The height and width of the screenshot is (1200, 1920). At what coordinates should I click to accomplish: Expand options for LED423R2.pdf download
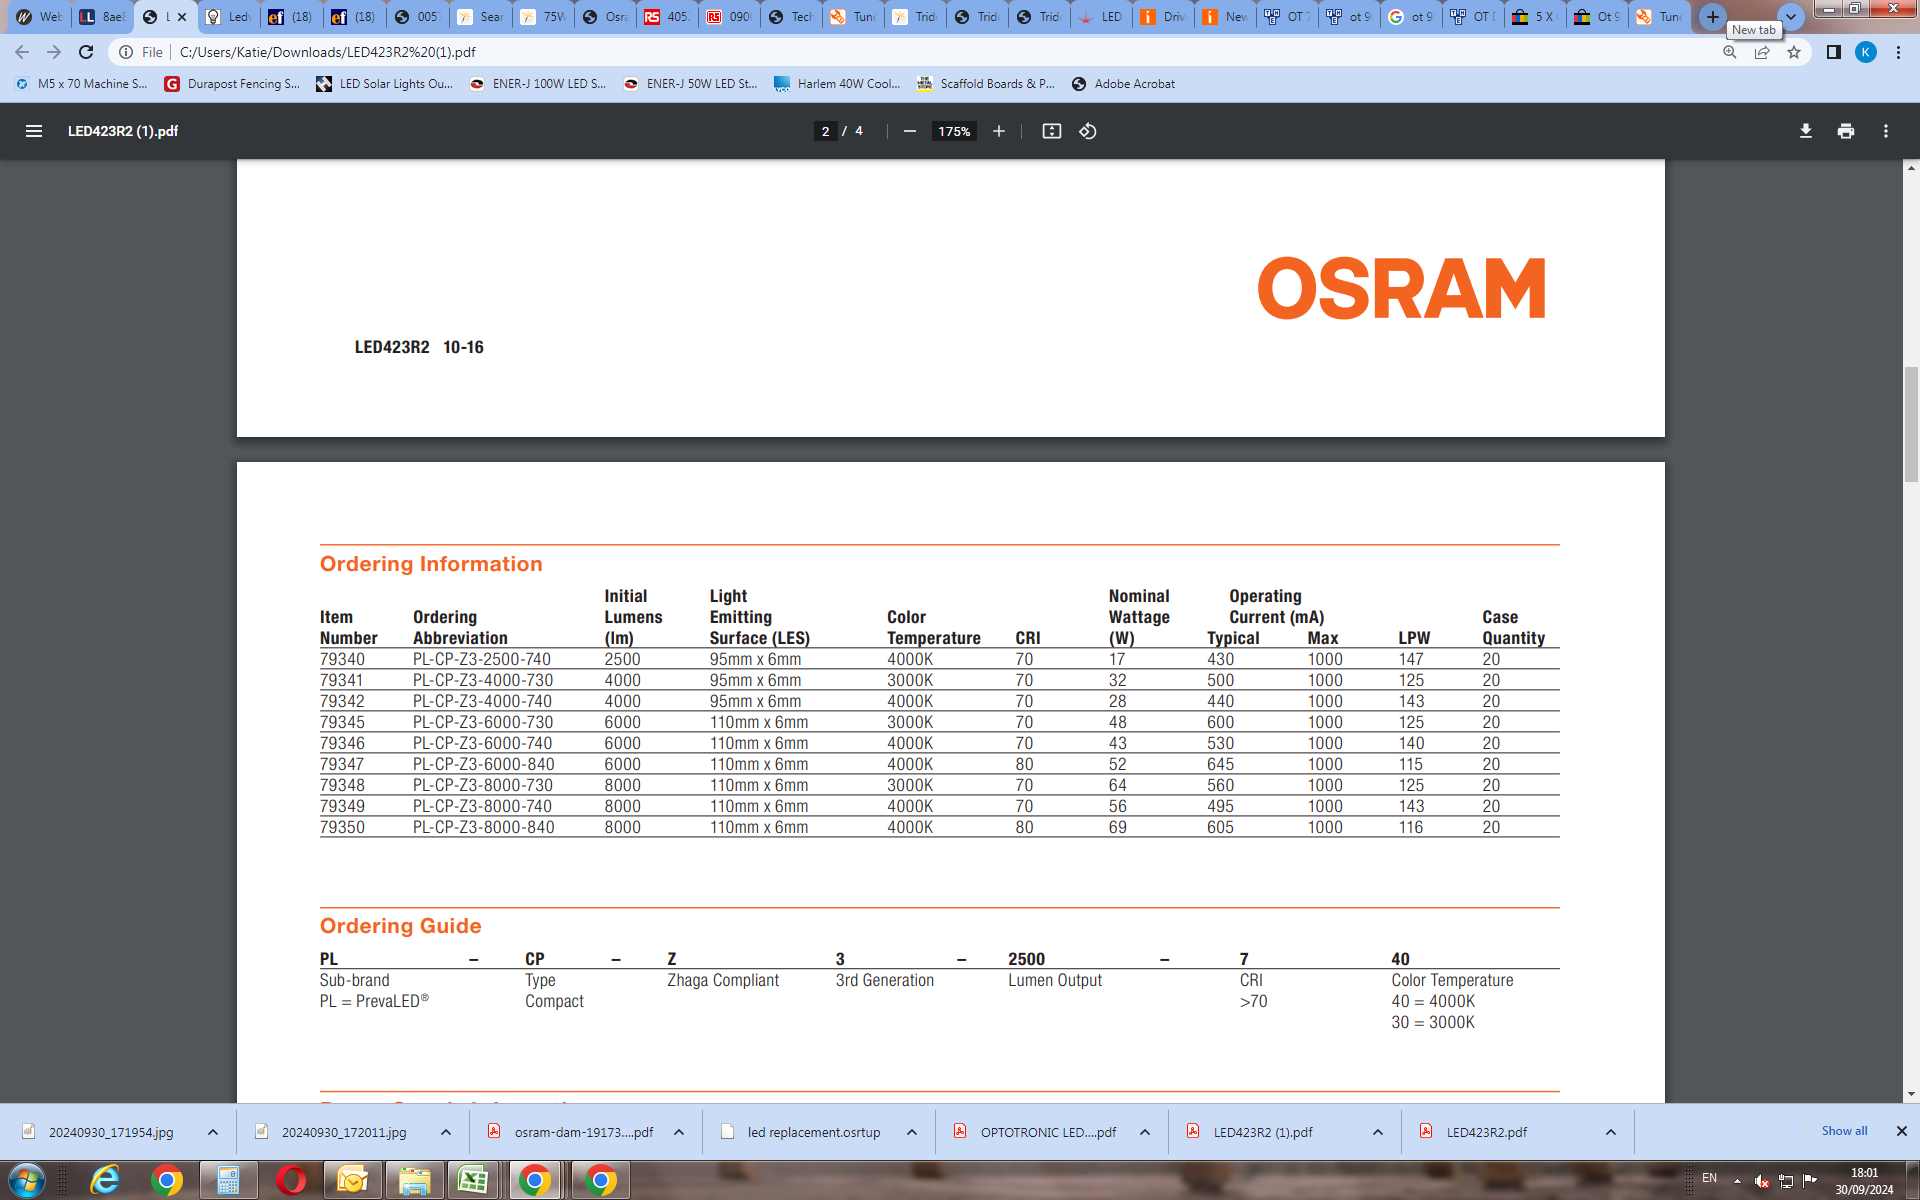[x=1611, y=1132]
